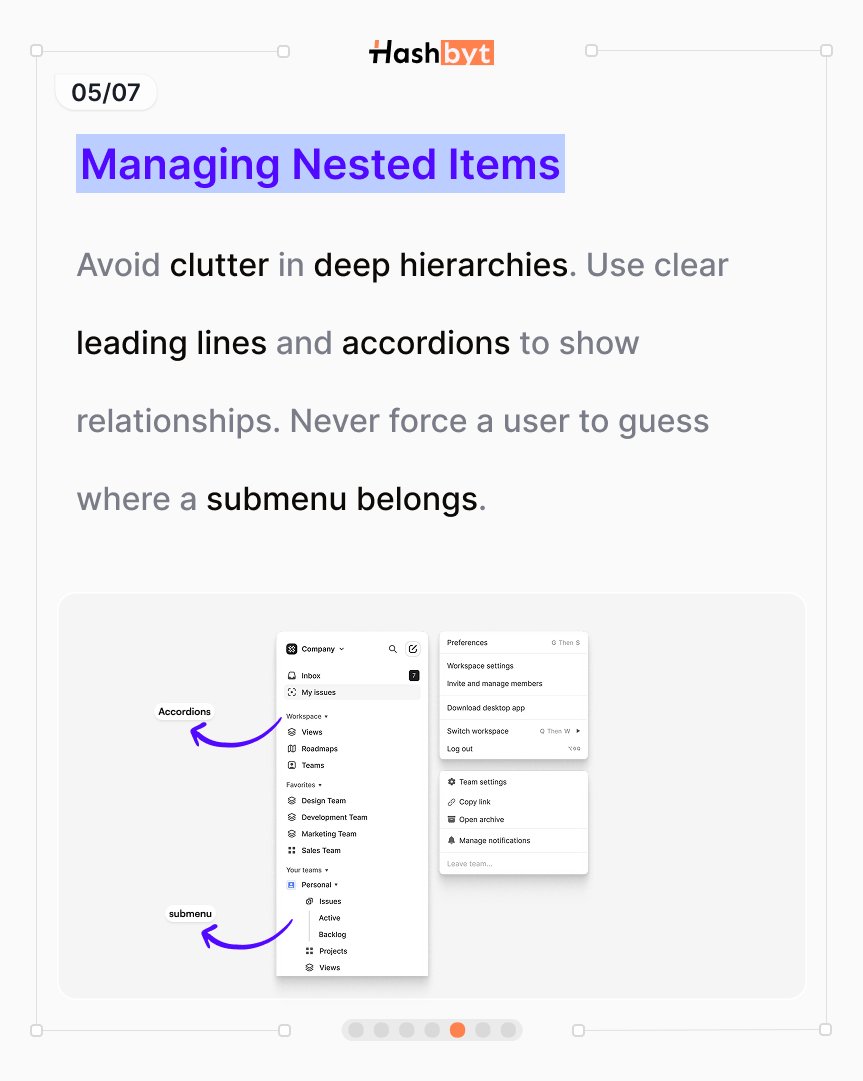The image size is (863, 1081).
Task: Click the Manage notifications bell icon
Action: pyautogui.click(x=451, y=840)
